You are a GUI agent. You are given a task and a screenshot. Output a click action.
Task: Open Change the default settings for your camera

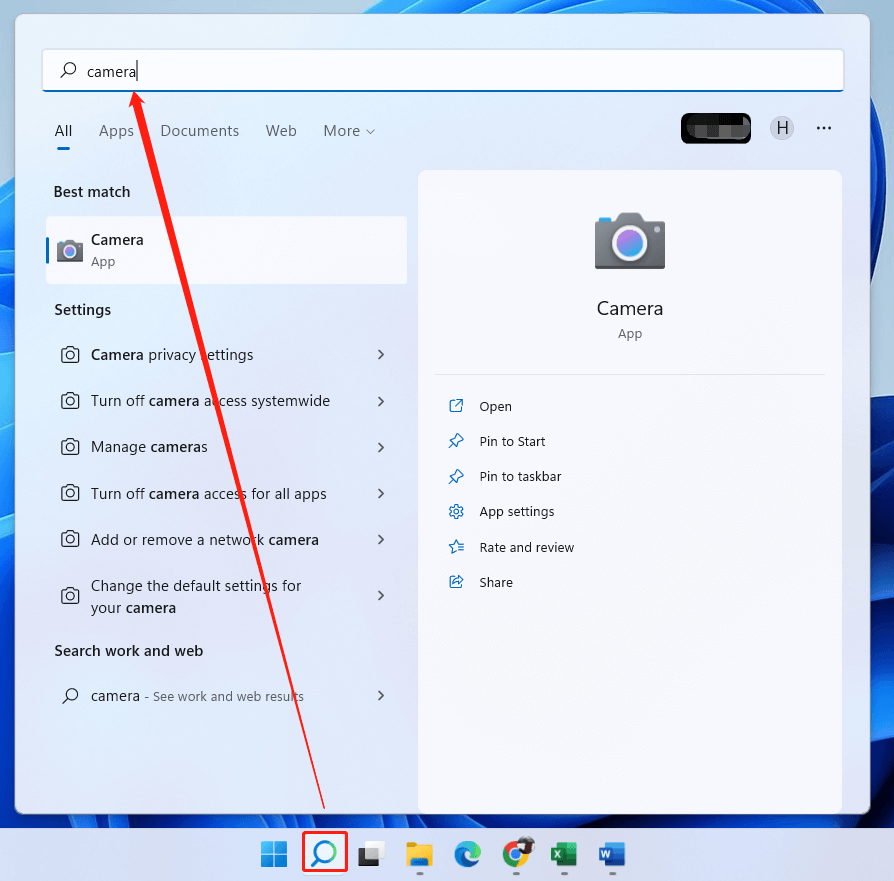pos(196,596)
